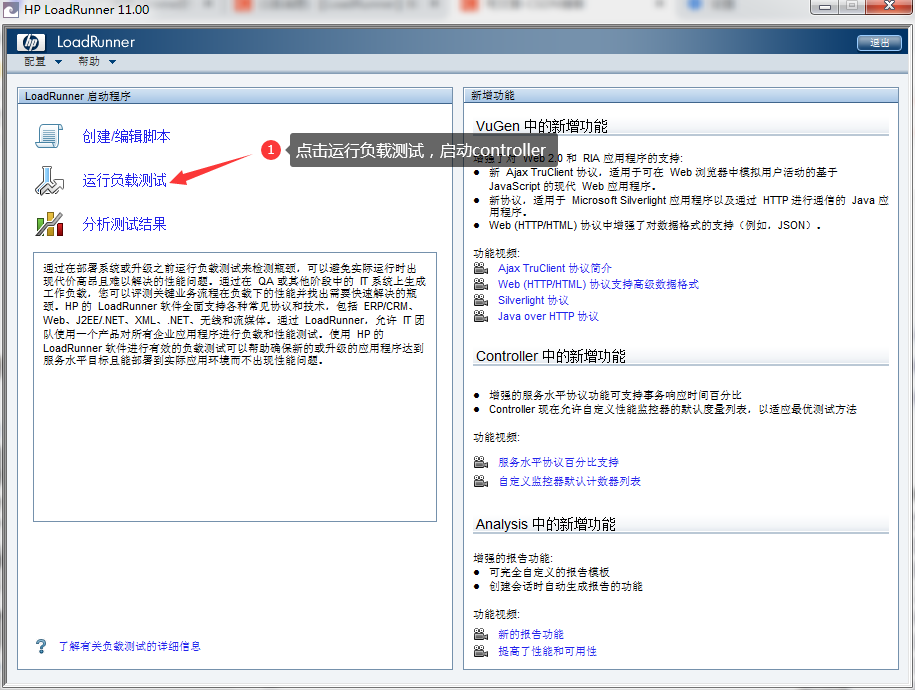
Task: Click video icon beside Ajax TruClient 协议简介
Action: tap(481, 269)
